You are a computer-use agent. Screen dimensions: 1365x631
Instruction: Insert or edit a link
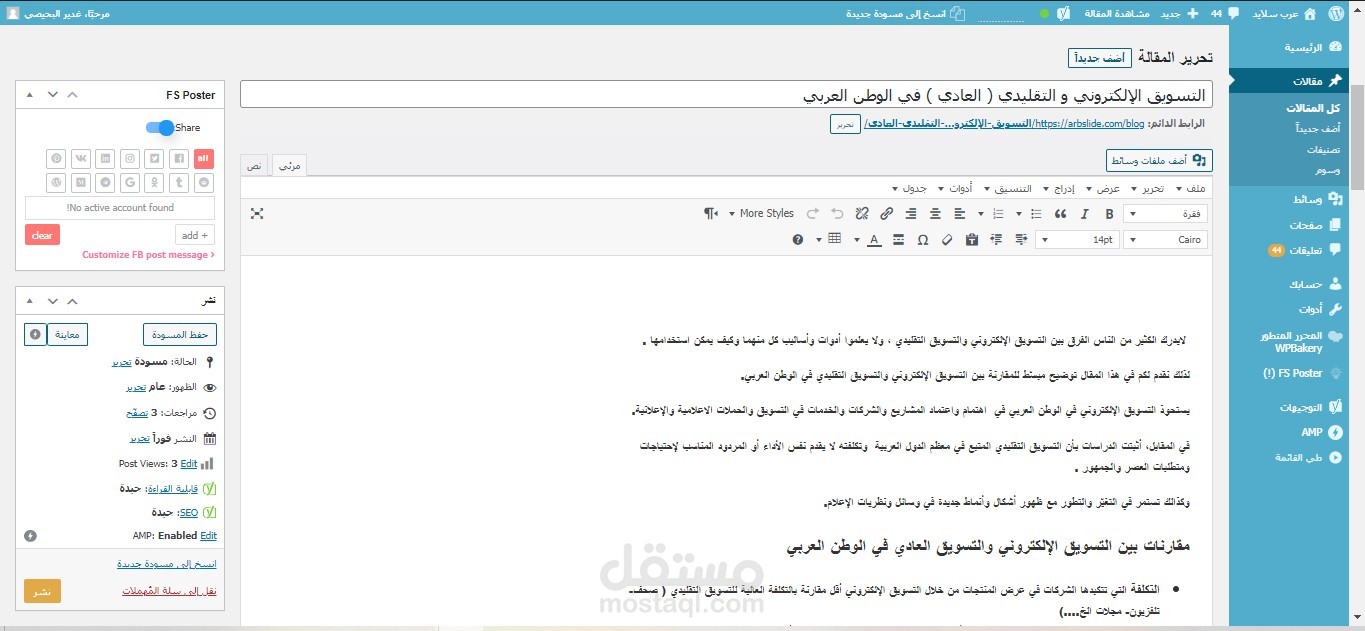pyautogui.click(x=886, y=214)
